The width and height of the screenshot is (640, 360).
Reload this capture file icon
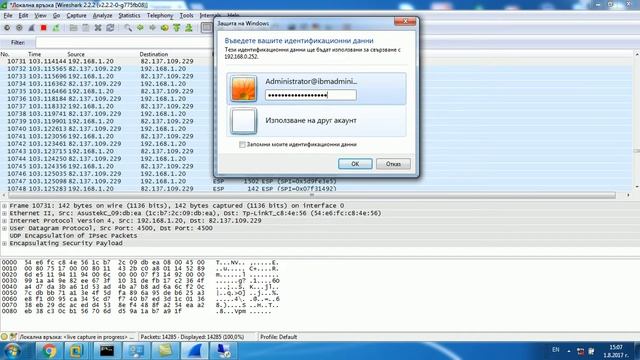click(x=110, y=28)
